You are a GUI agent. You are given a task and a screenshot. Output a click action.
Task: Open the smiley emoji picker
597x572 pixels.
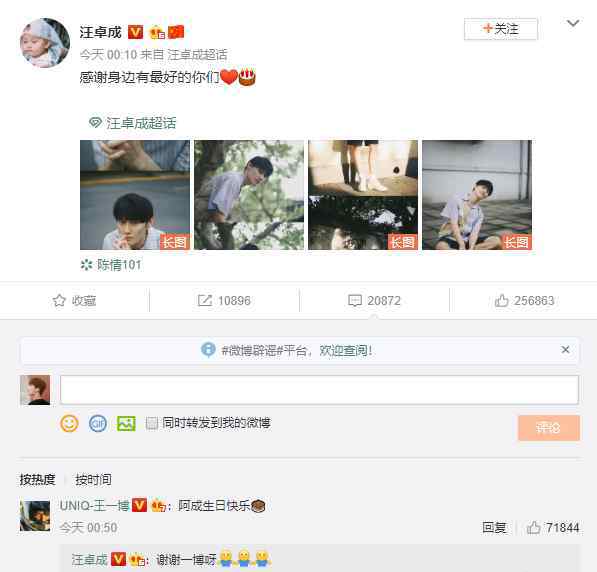pyautogui.click(x=69, y=423)
